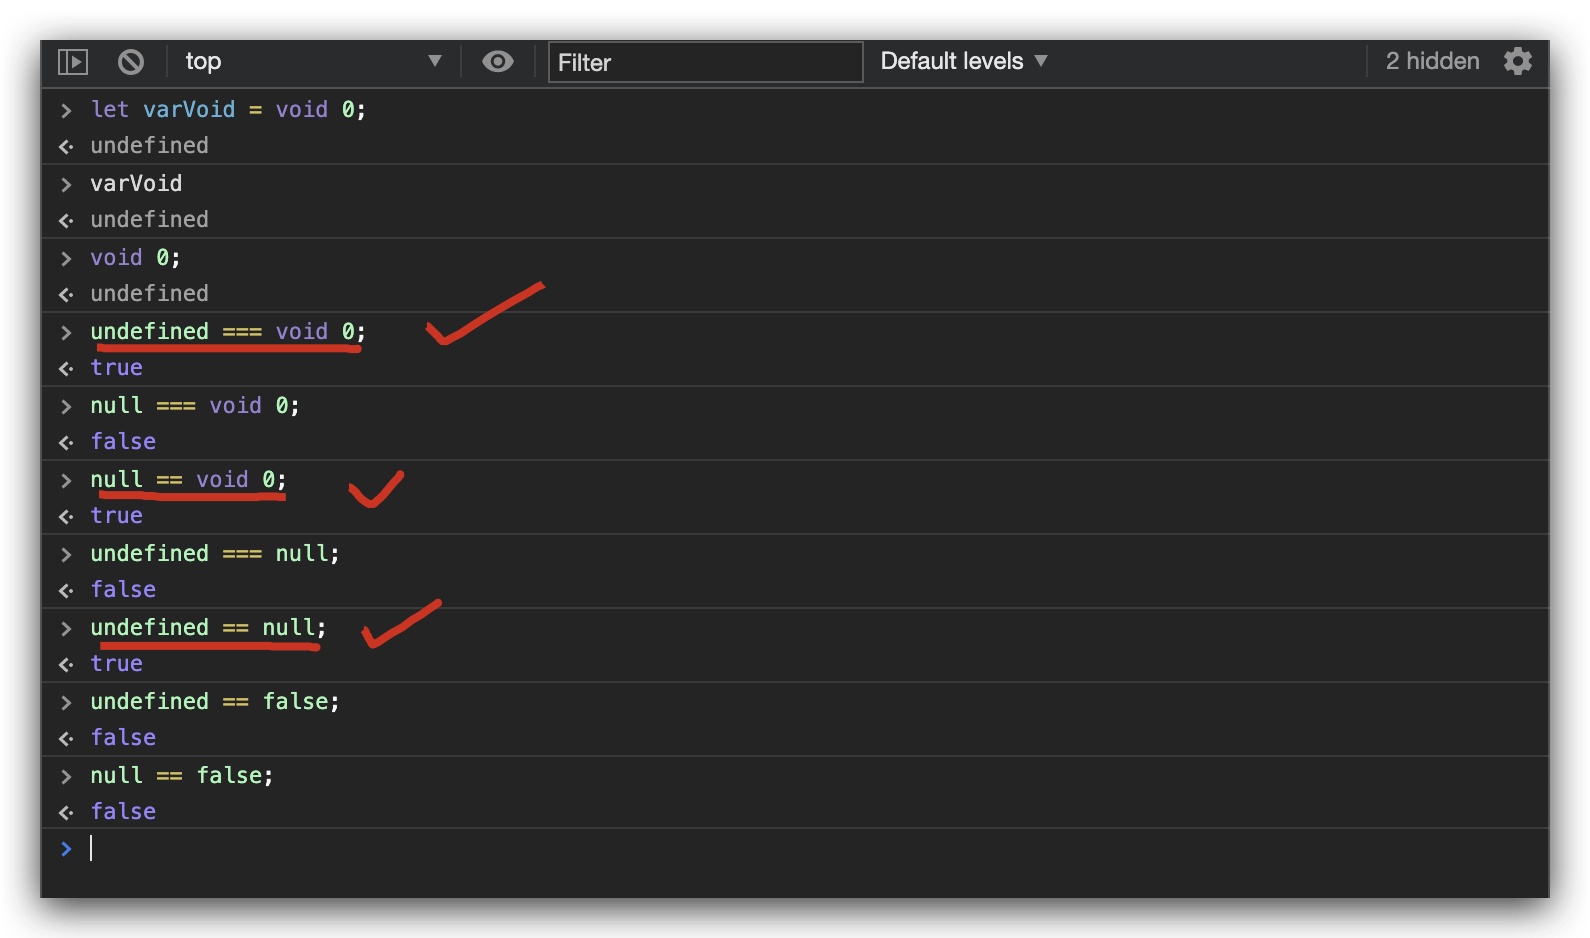Click the empty console prompt line

pyautogui.click(x=795, y=849)
